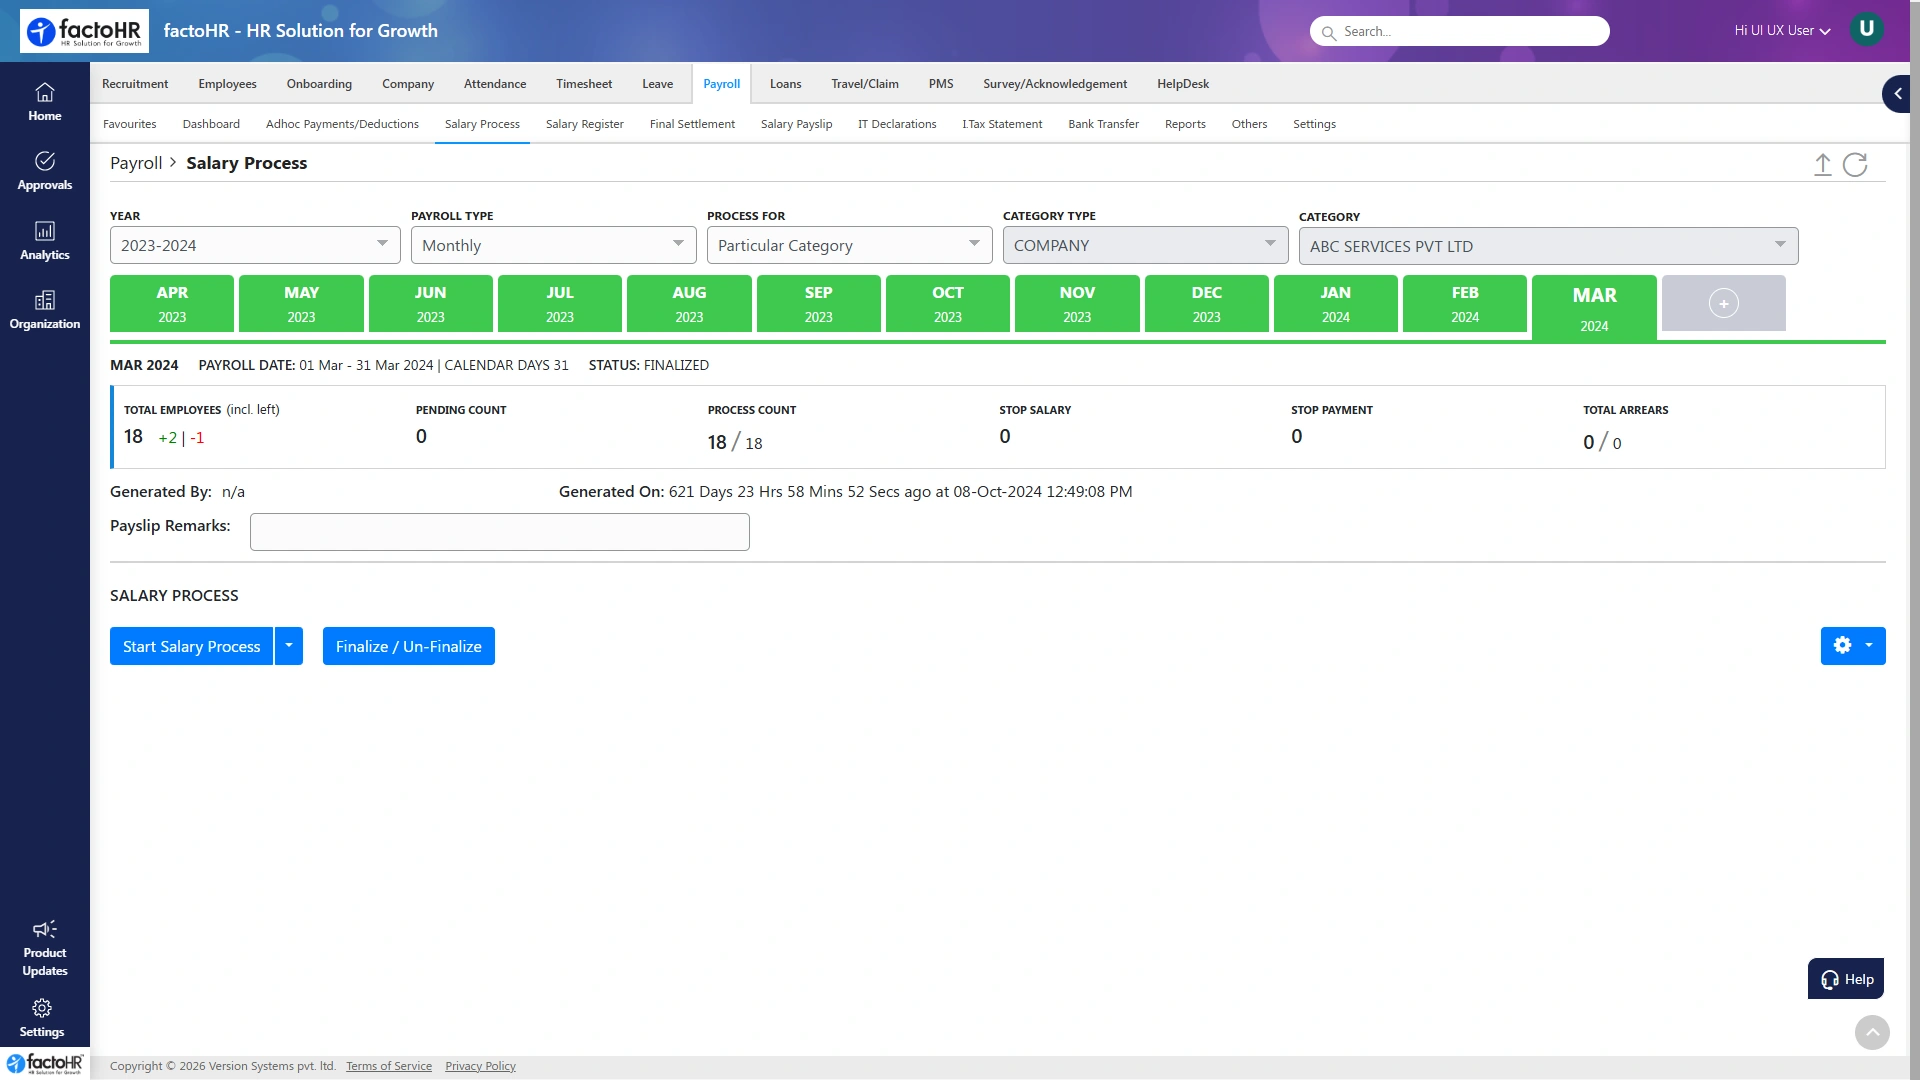Open Analytics in the sidebar
1920x1080 pixels.
click(x=45, y=241)
